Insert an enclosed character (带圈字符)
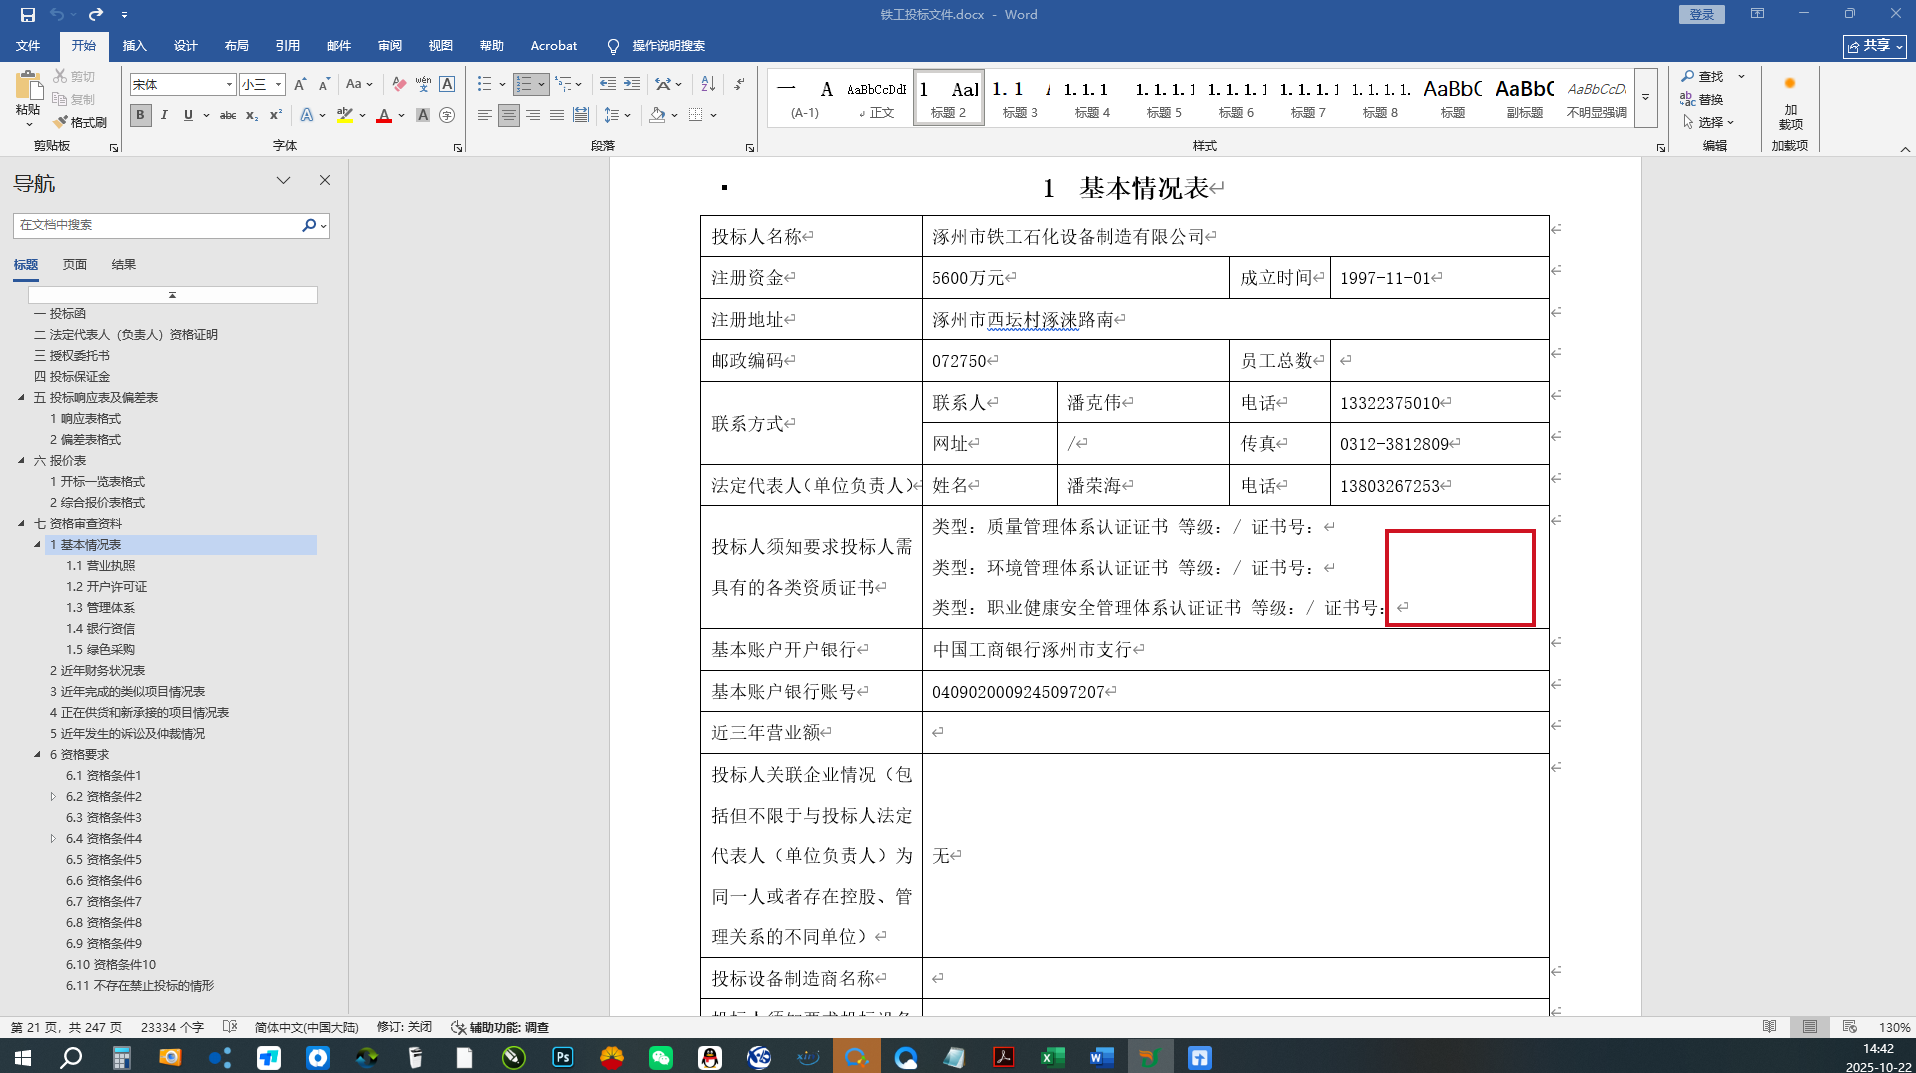The height and width of the screenshot is (1073, 1916). [447, 115]
